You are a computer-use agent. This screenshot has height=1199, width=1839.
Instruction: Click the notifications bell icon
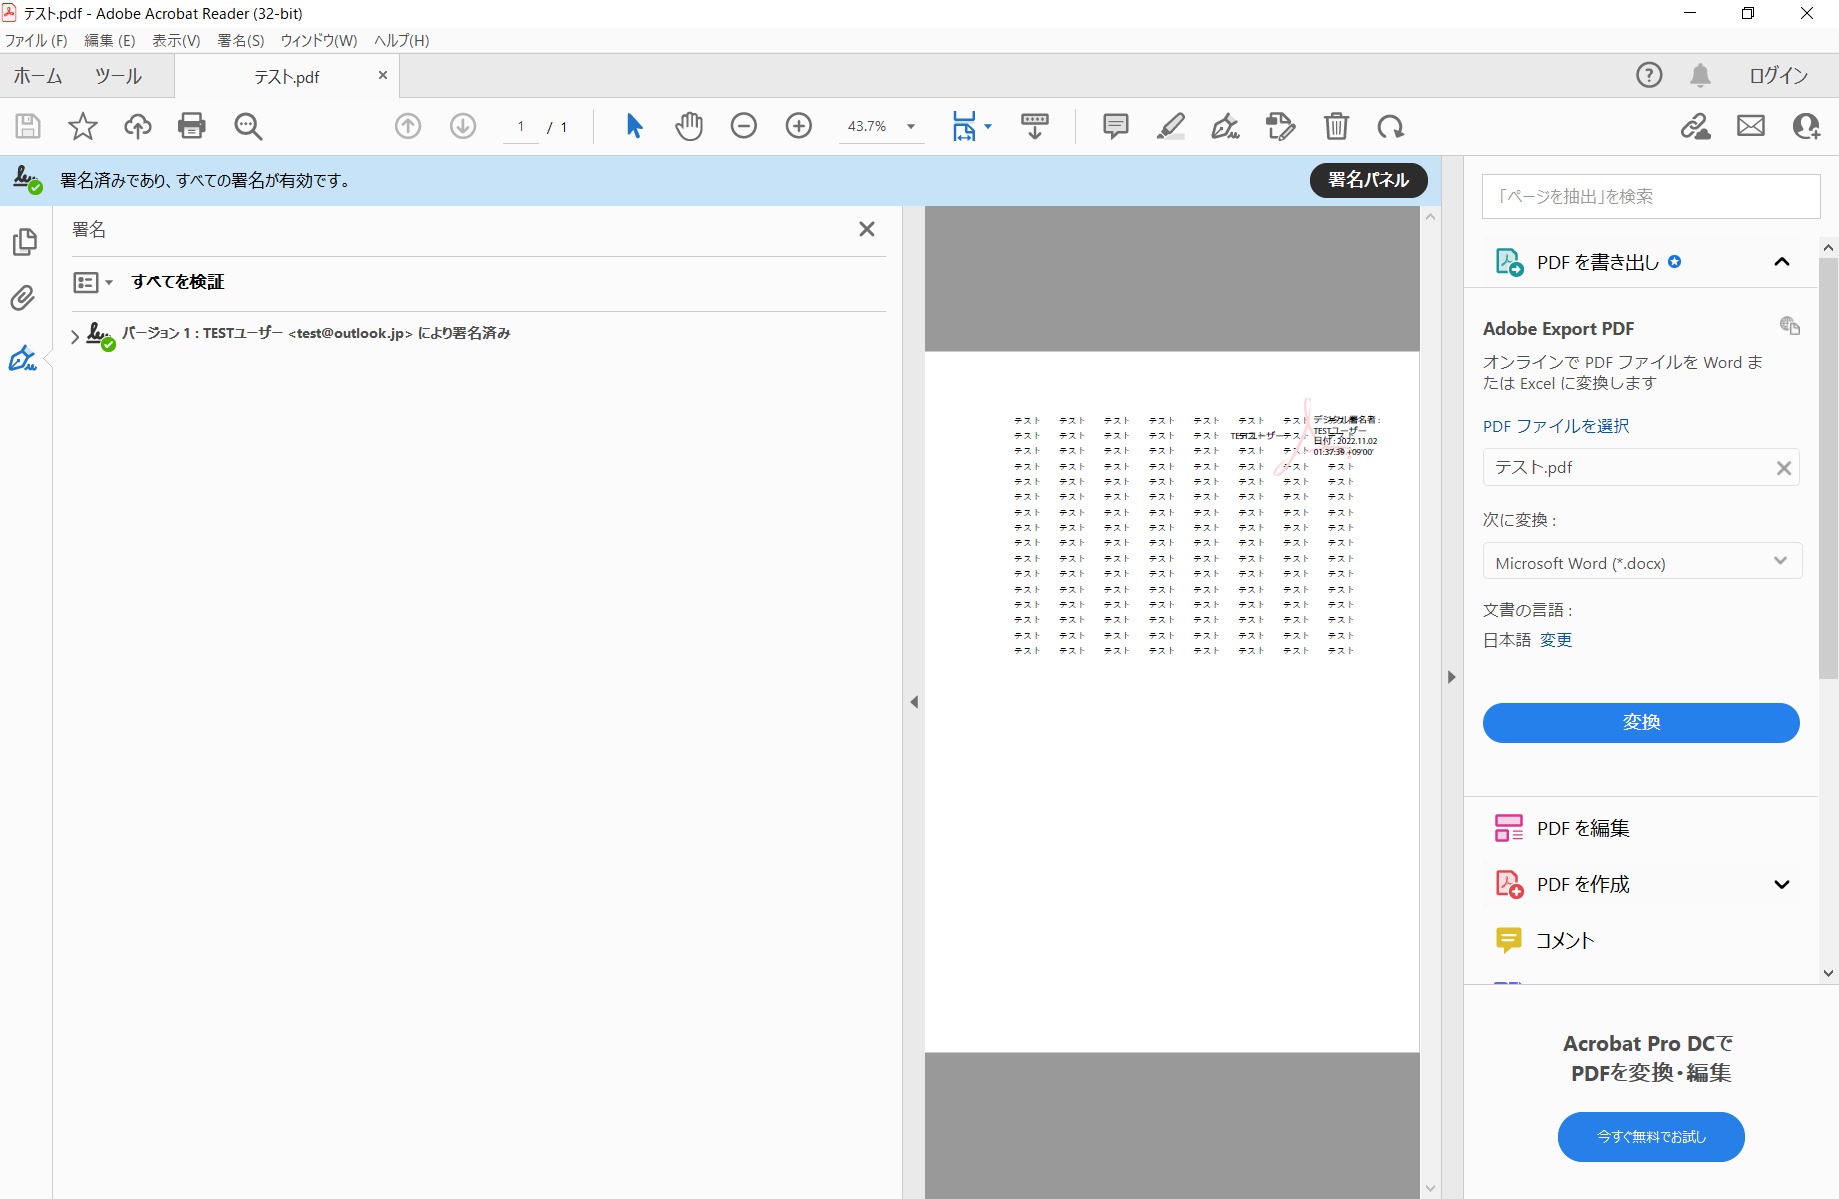1700,75
